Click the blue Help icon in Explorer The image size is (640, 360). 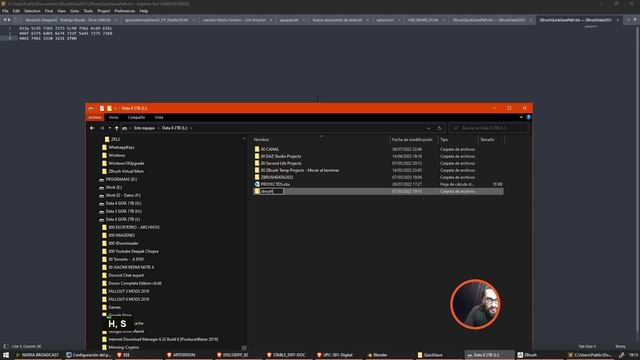(528, 118)
